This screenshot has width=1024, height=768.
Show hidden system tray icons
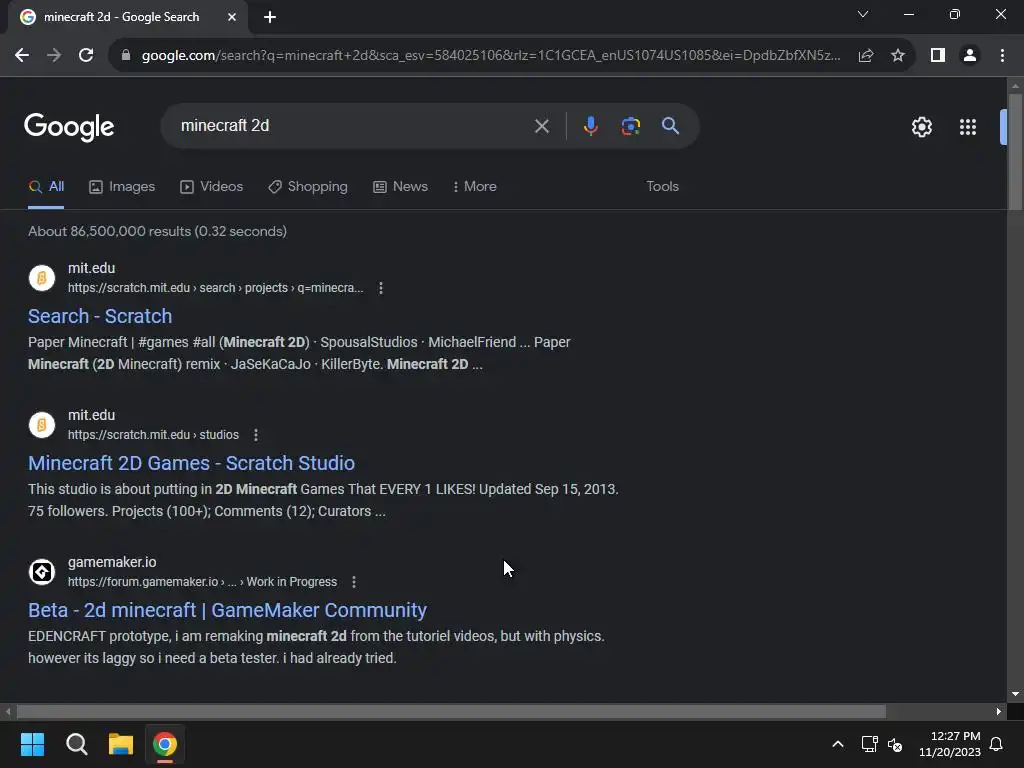838,744
